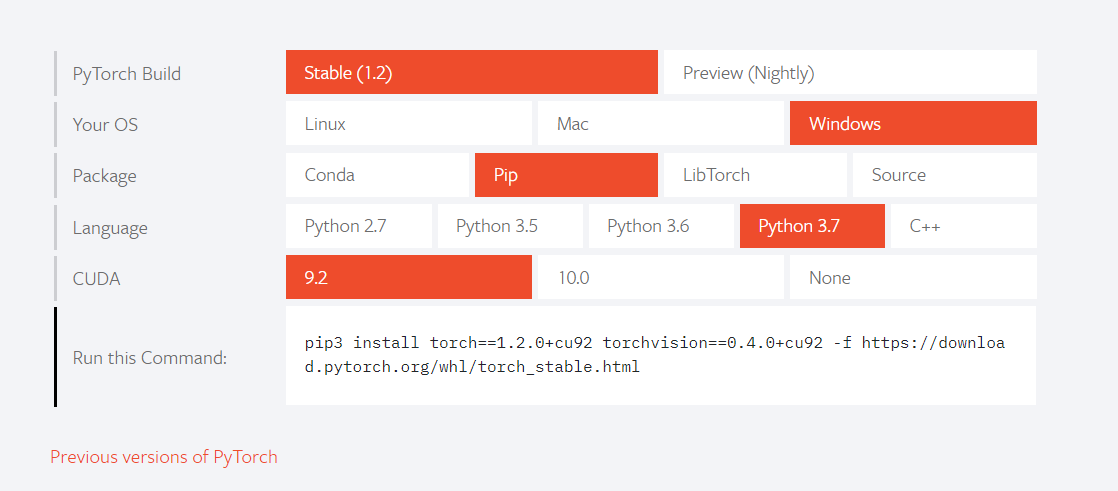1118x491 pixels.
Task: Click the pip3 install command text
Action: 655,355
